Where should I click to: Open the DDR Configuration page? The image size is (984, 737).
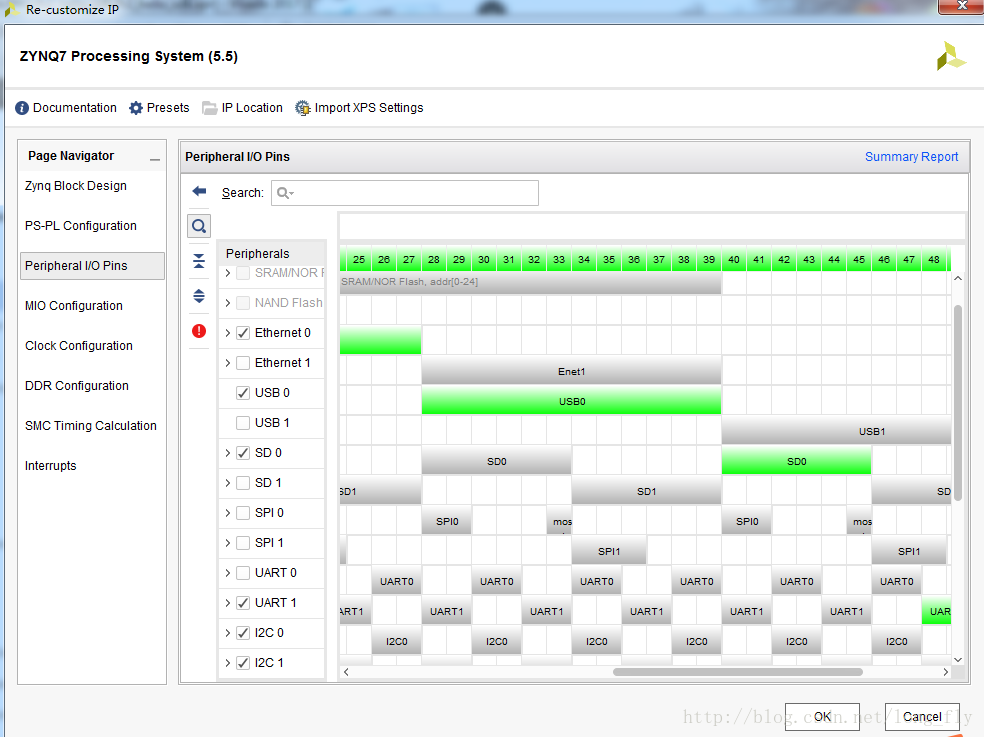(x=77, y=386)
